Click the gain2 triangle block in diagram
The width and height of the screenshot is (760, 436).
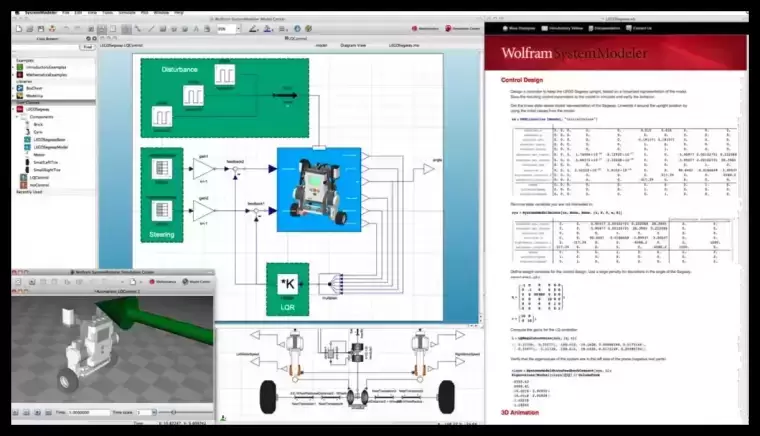coord(204,211)
